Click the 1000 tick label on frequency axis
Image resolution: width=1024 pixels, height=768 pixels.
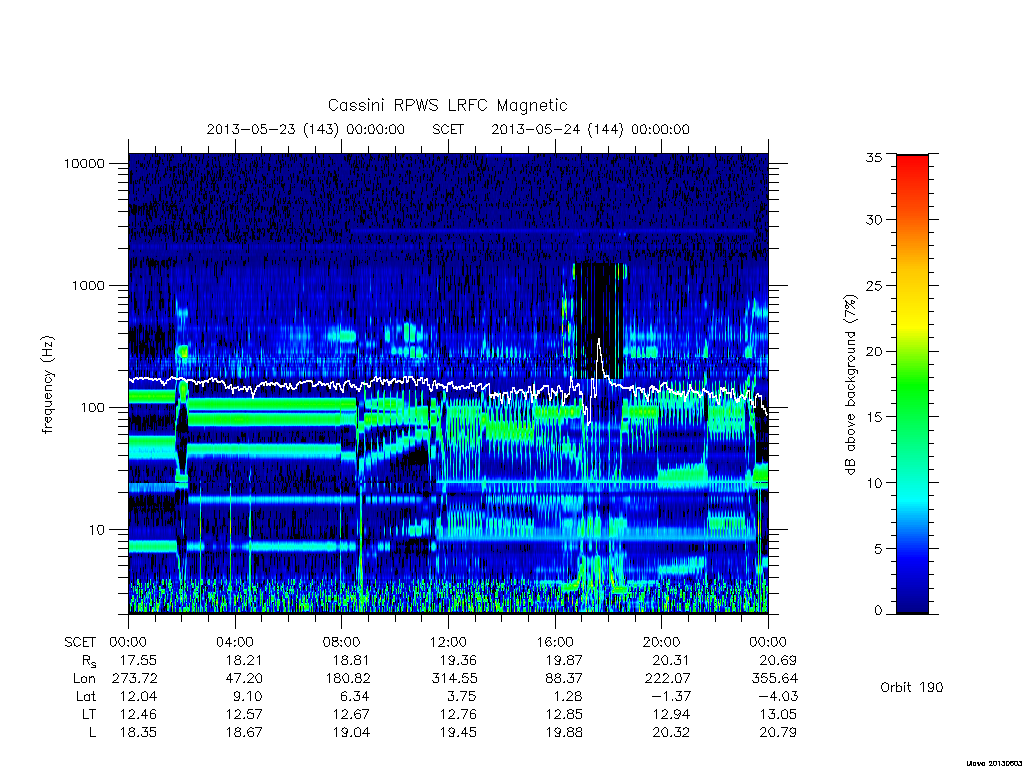click(88, 286)
